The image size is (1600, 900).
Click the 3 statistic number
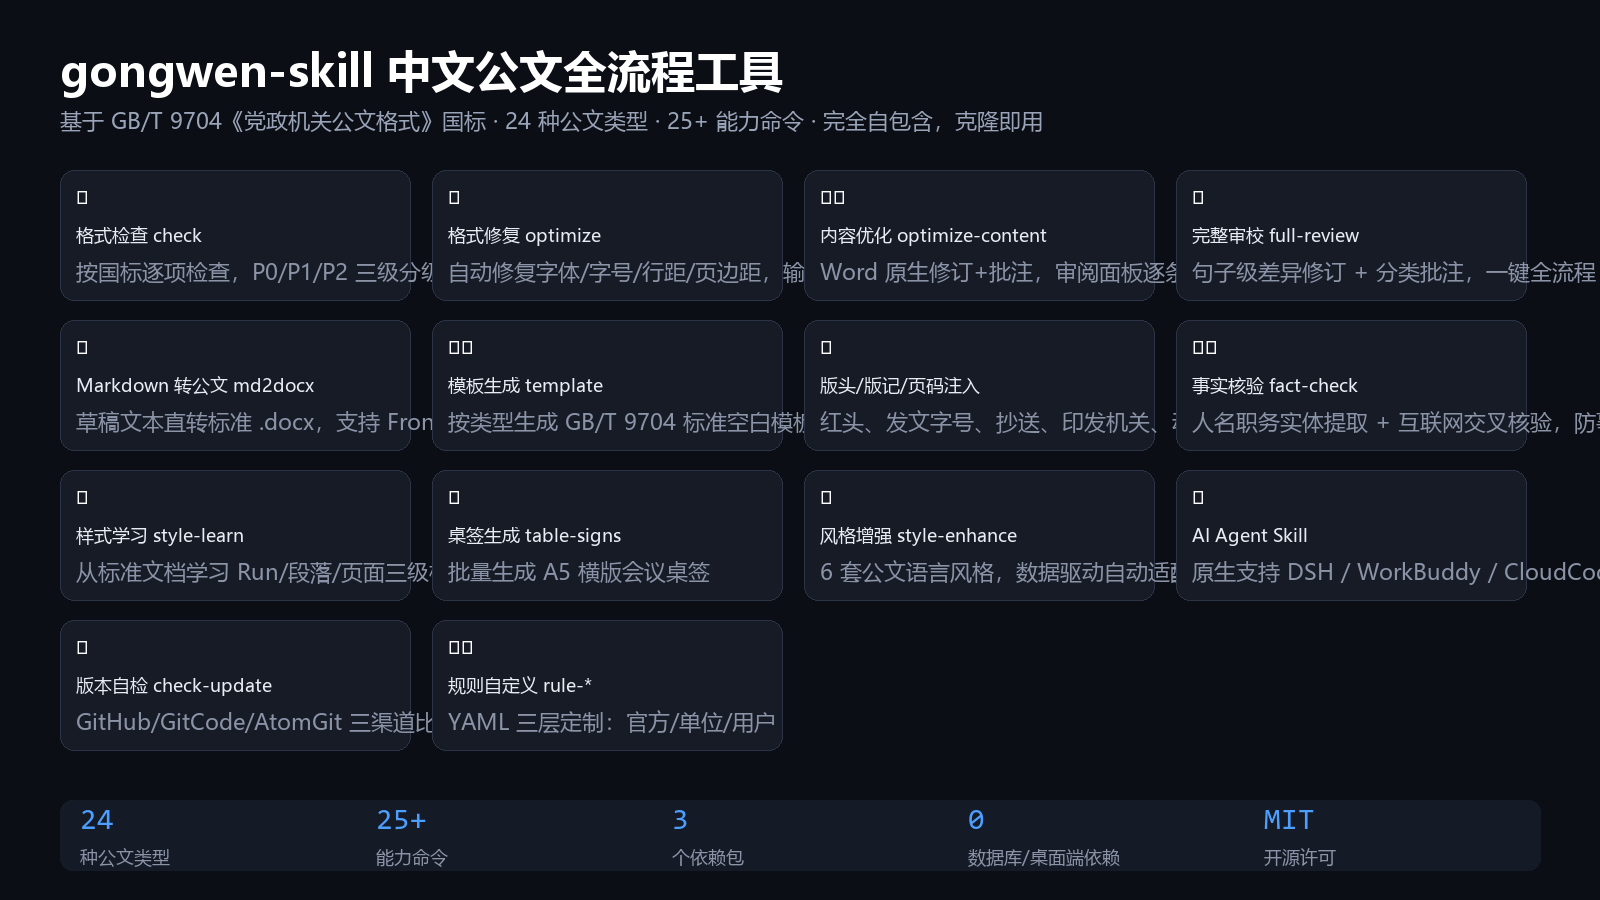680,821
